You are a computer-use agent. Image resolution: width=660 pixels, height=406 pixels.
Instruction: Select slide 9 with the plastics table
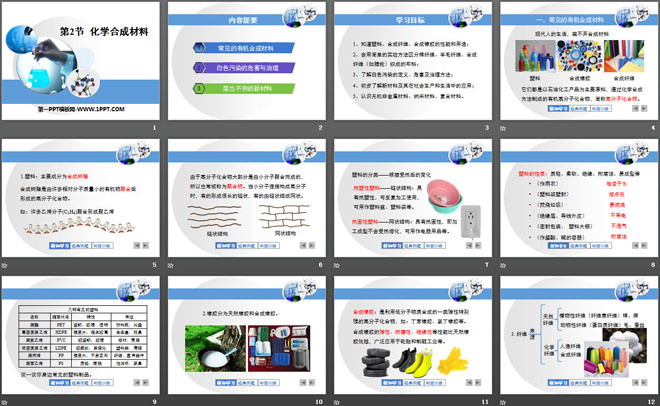click(x=81, y=335)
